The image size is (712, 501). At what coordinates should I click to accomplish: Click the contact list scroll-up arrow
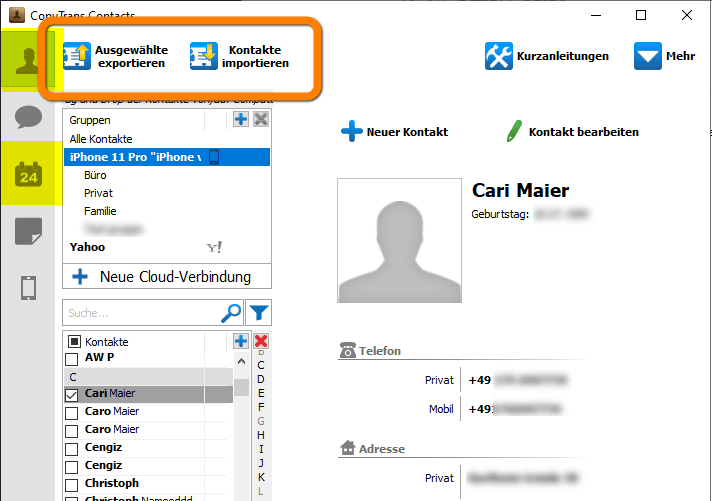[x=242, y=362]
